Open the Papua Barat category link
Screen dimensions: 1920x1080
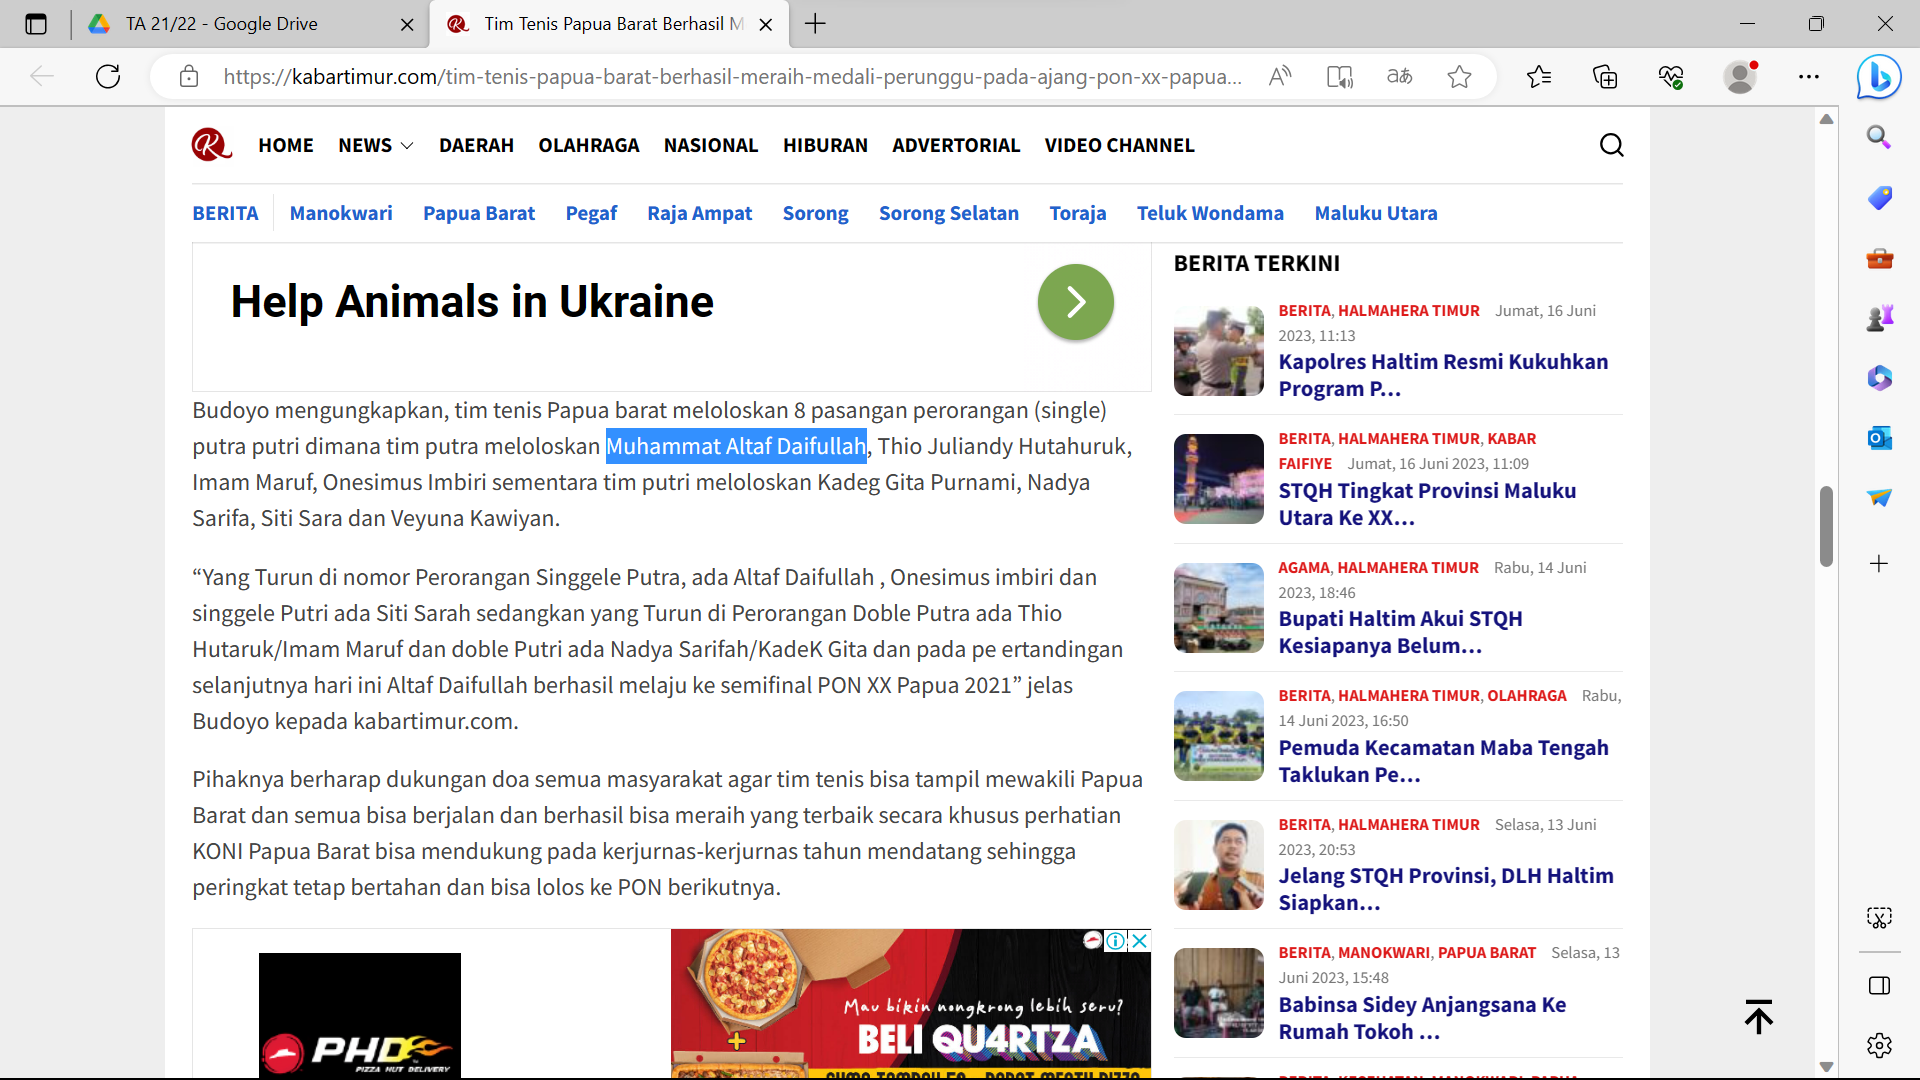click(x=479, y=213)
